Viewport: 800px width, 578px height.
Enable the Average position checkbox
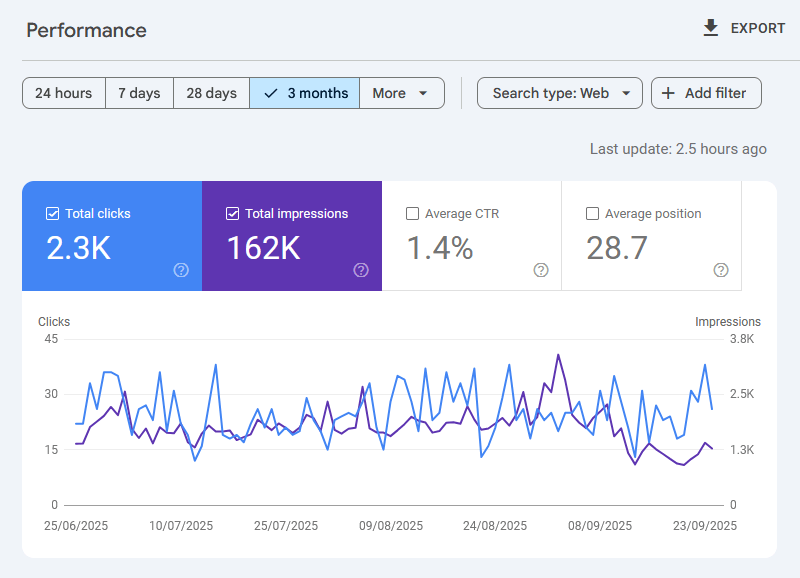click(x=593, y=213)
